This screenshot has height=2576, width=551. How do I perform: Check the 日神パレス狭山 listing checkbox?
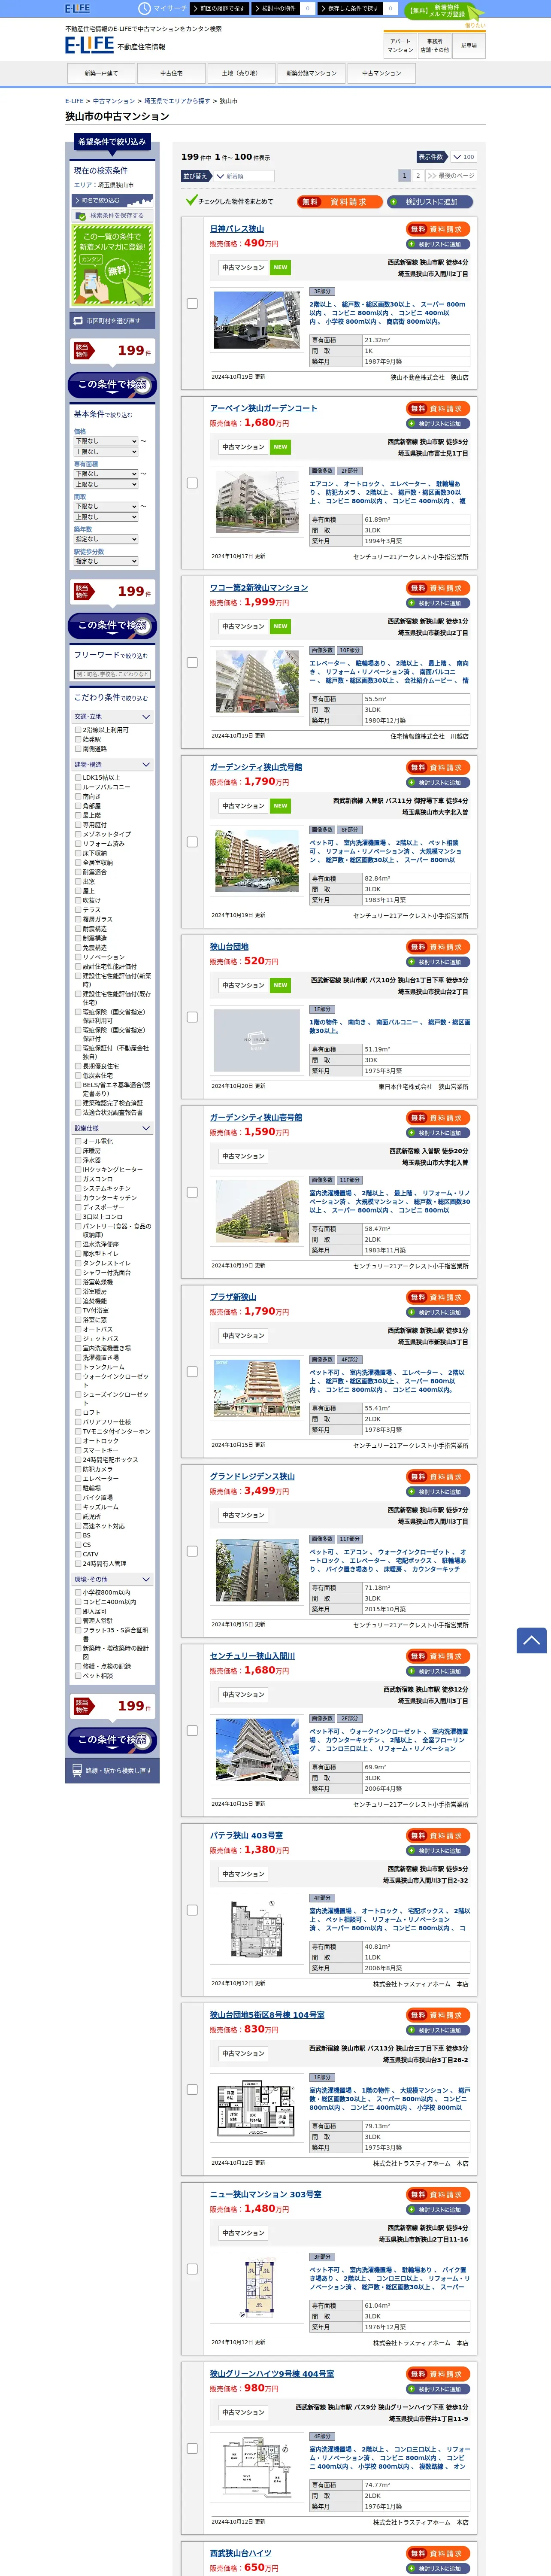pyautogui.click(x=192, y=303)
